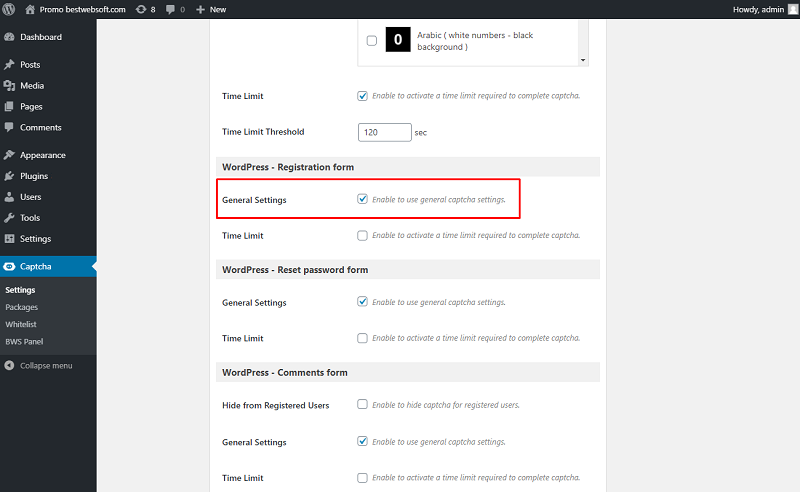Enable Reset password form Time Limit checkbox
This screenshot has width=800, height=492.
click(x=362, y=338)
